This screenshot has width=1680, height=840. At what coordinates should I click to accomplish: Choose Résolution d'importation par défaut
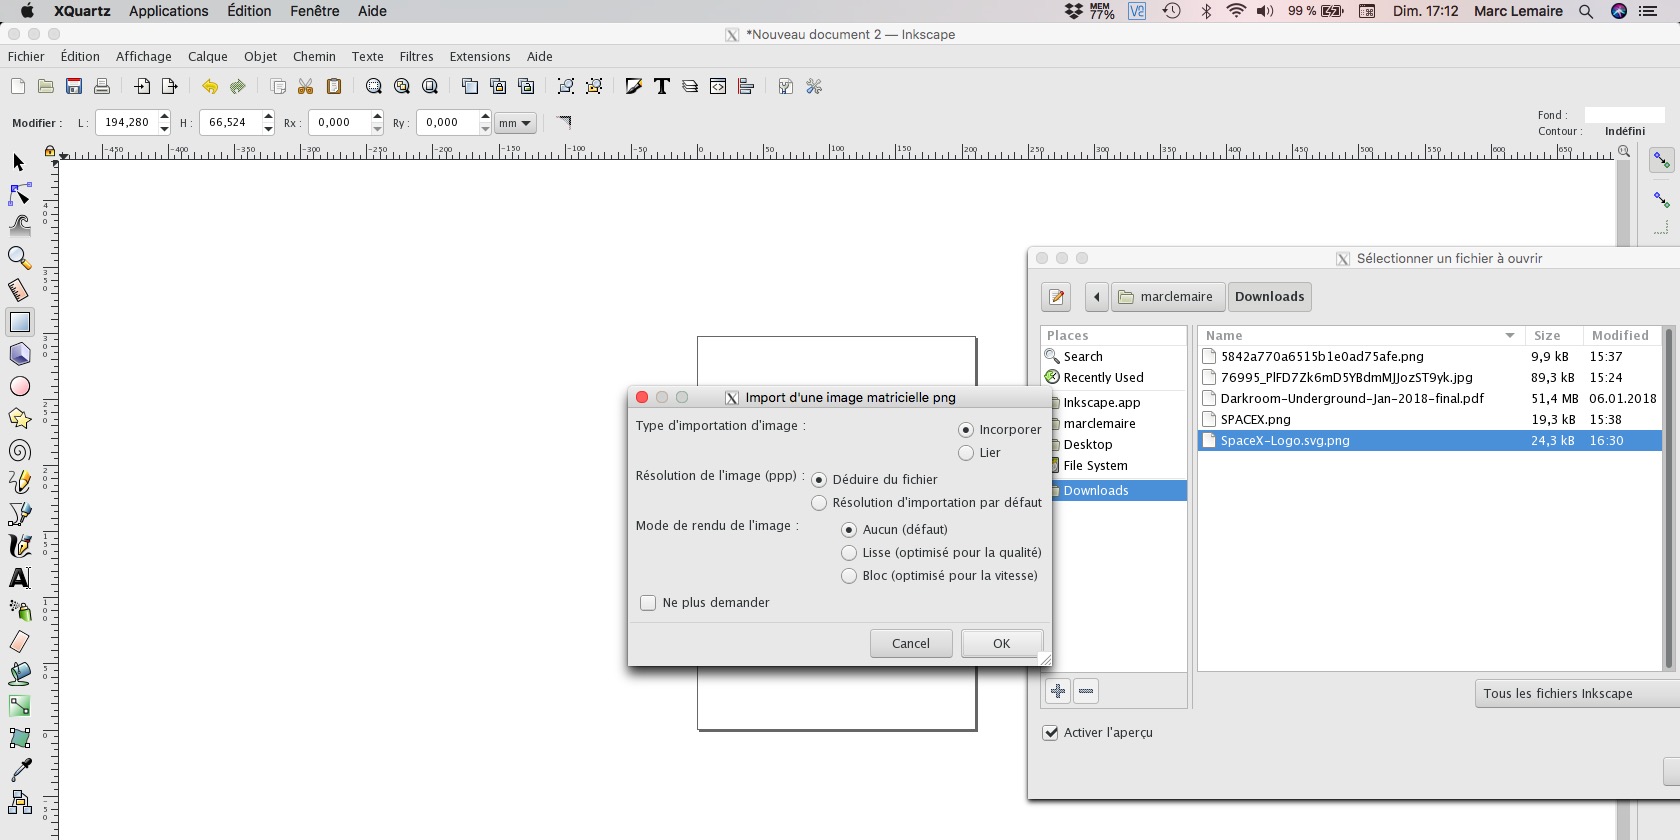coord(819,503)
